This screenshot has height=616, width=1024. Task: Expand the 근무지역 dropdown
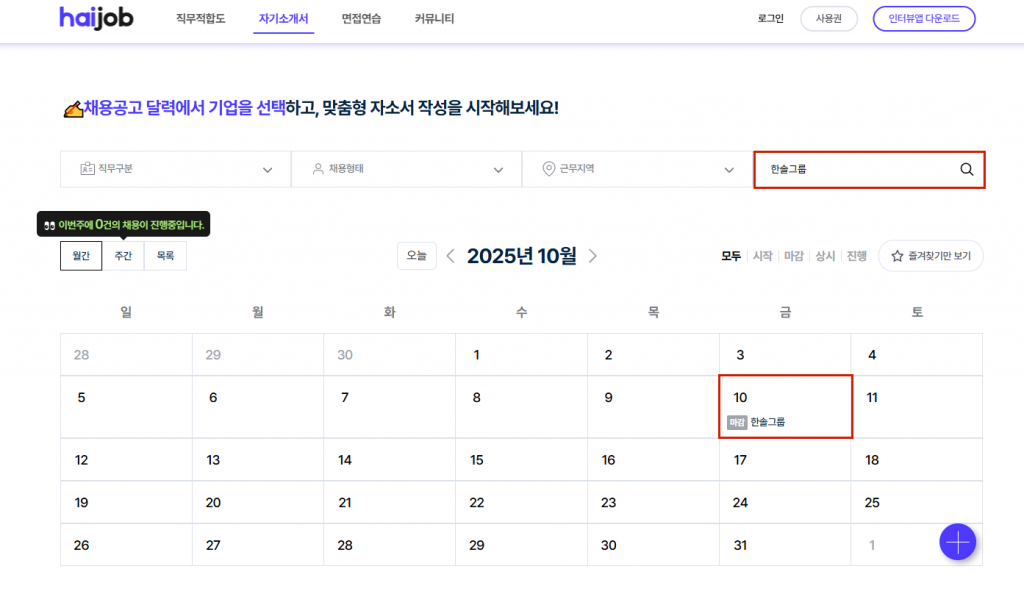[637, 170]
